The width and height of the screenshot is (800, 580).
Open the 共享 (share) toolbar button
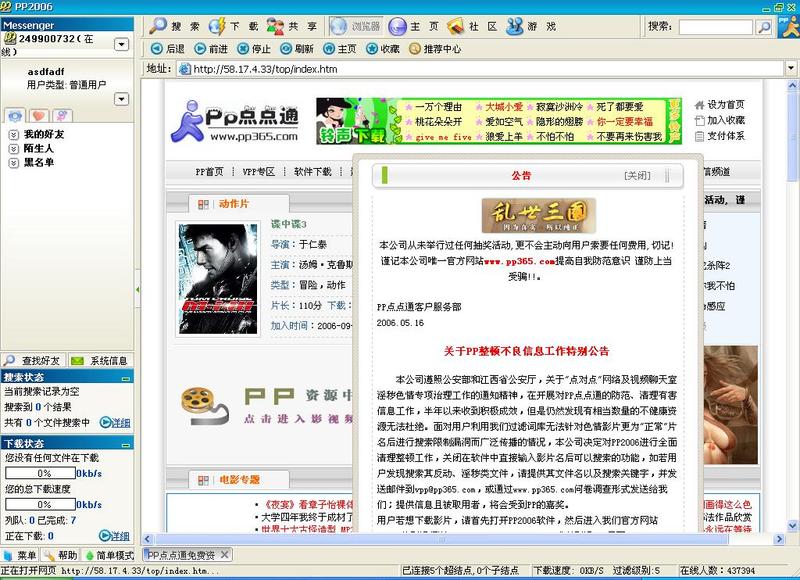292,26
